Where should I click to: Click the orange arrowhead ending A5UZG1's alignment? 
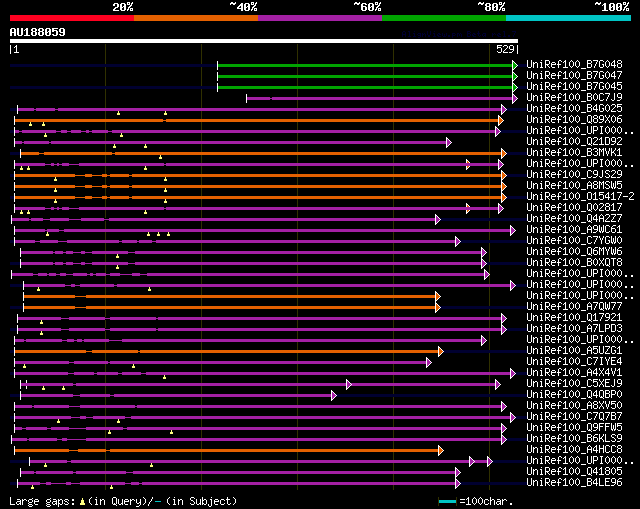[441, 351]
